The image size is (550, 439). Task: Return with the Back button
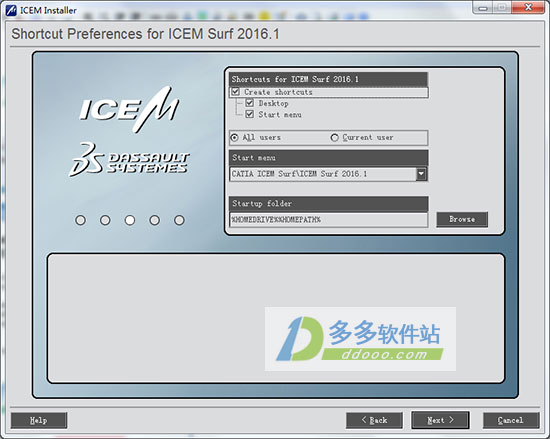374,420
